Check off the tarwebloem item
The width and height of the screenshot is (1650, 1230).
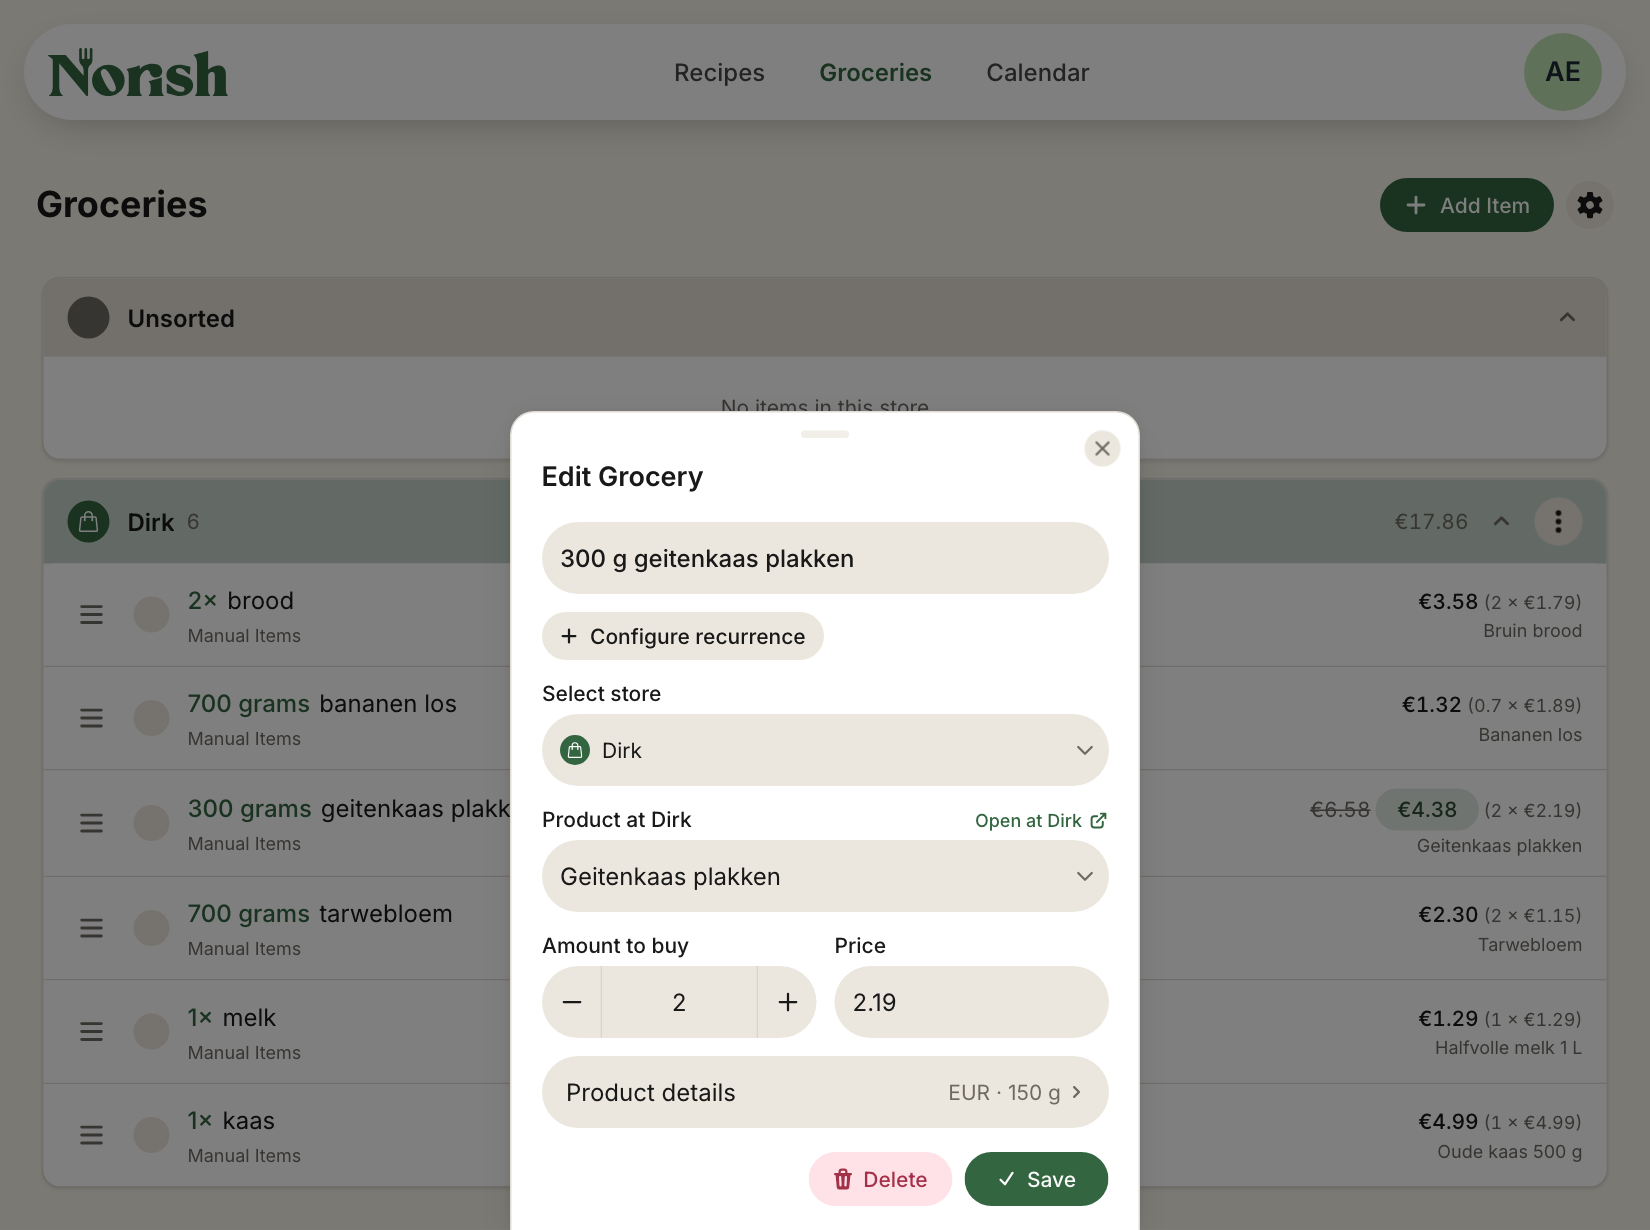[152, 928]
